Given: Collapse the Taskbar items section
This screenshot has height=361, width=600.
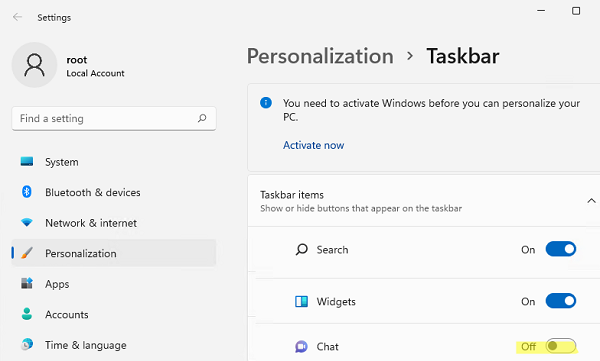Looking at the screenshot, I should (x=591, y=201).
